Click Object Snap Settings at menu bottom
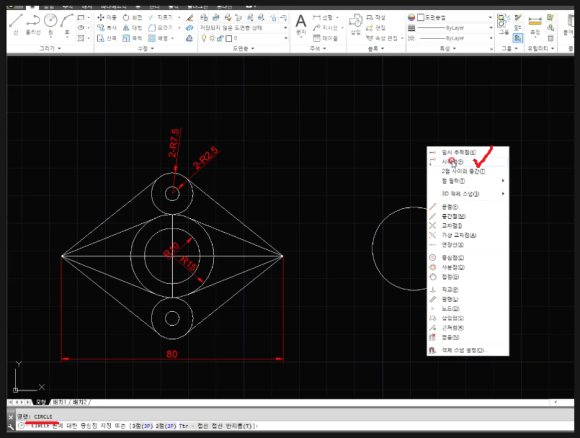The image size is (580, 438). click(x=464, y=350)
